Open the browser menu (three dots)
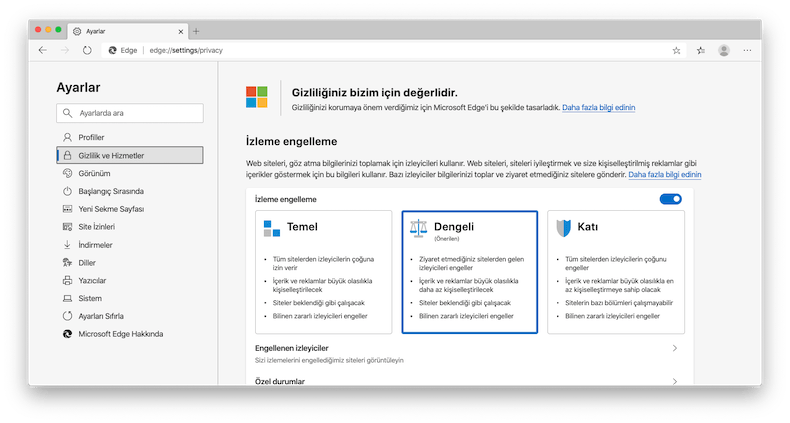 (x=748, y=50)
